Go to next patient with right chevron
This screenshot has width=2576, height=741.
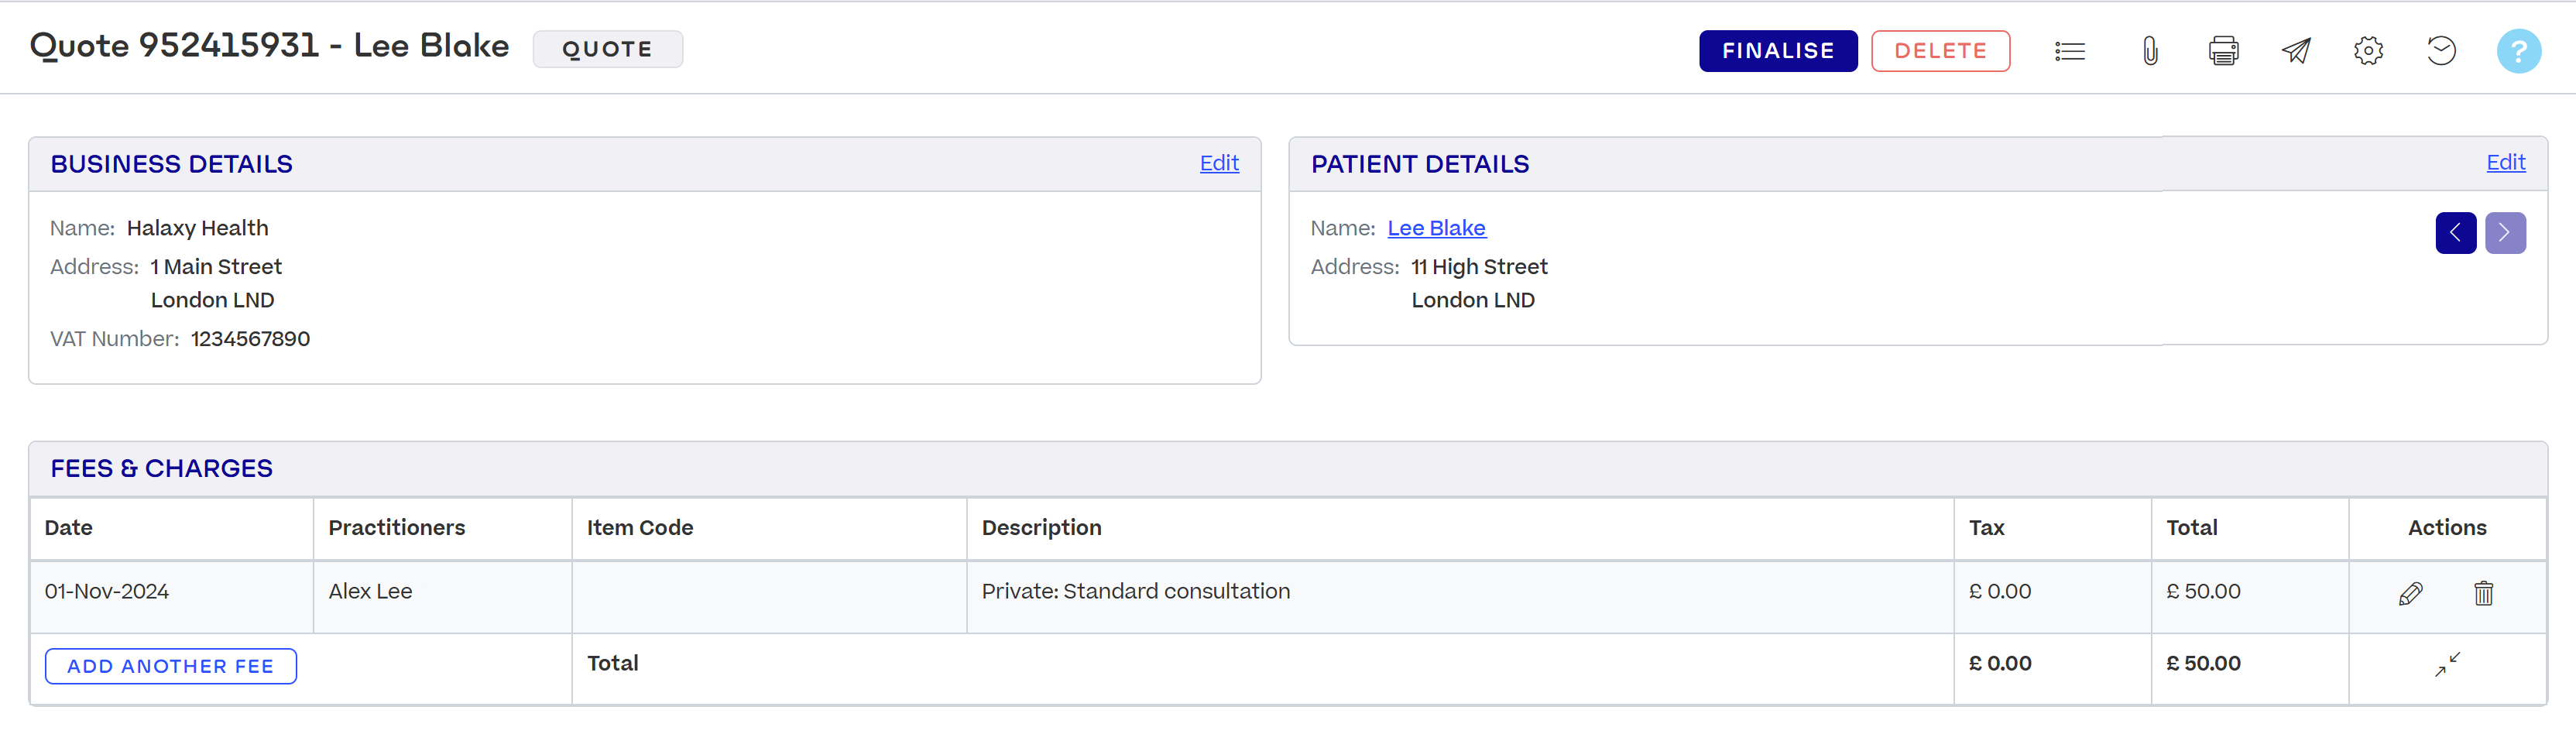(2505, 233)
